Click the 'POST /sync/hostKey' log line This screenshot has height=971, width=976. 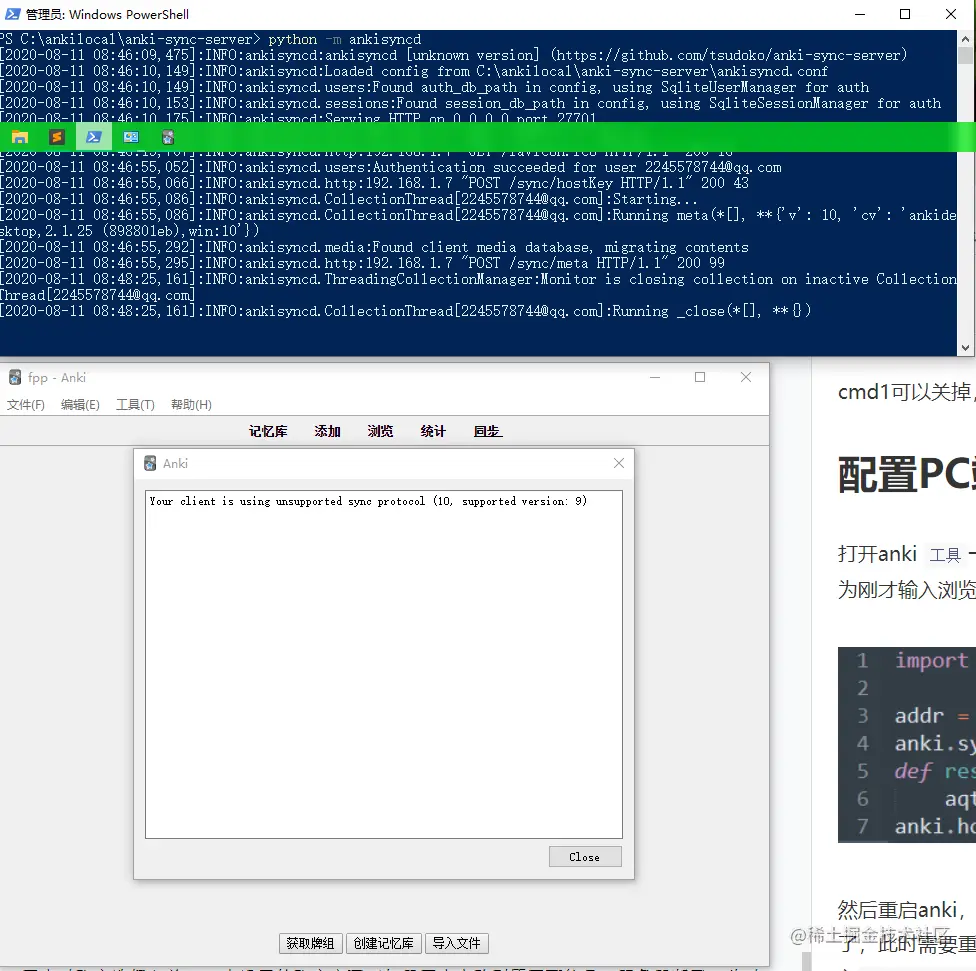(x=375, y=183)
